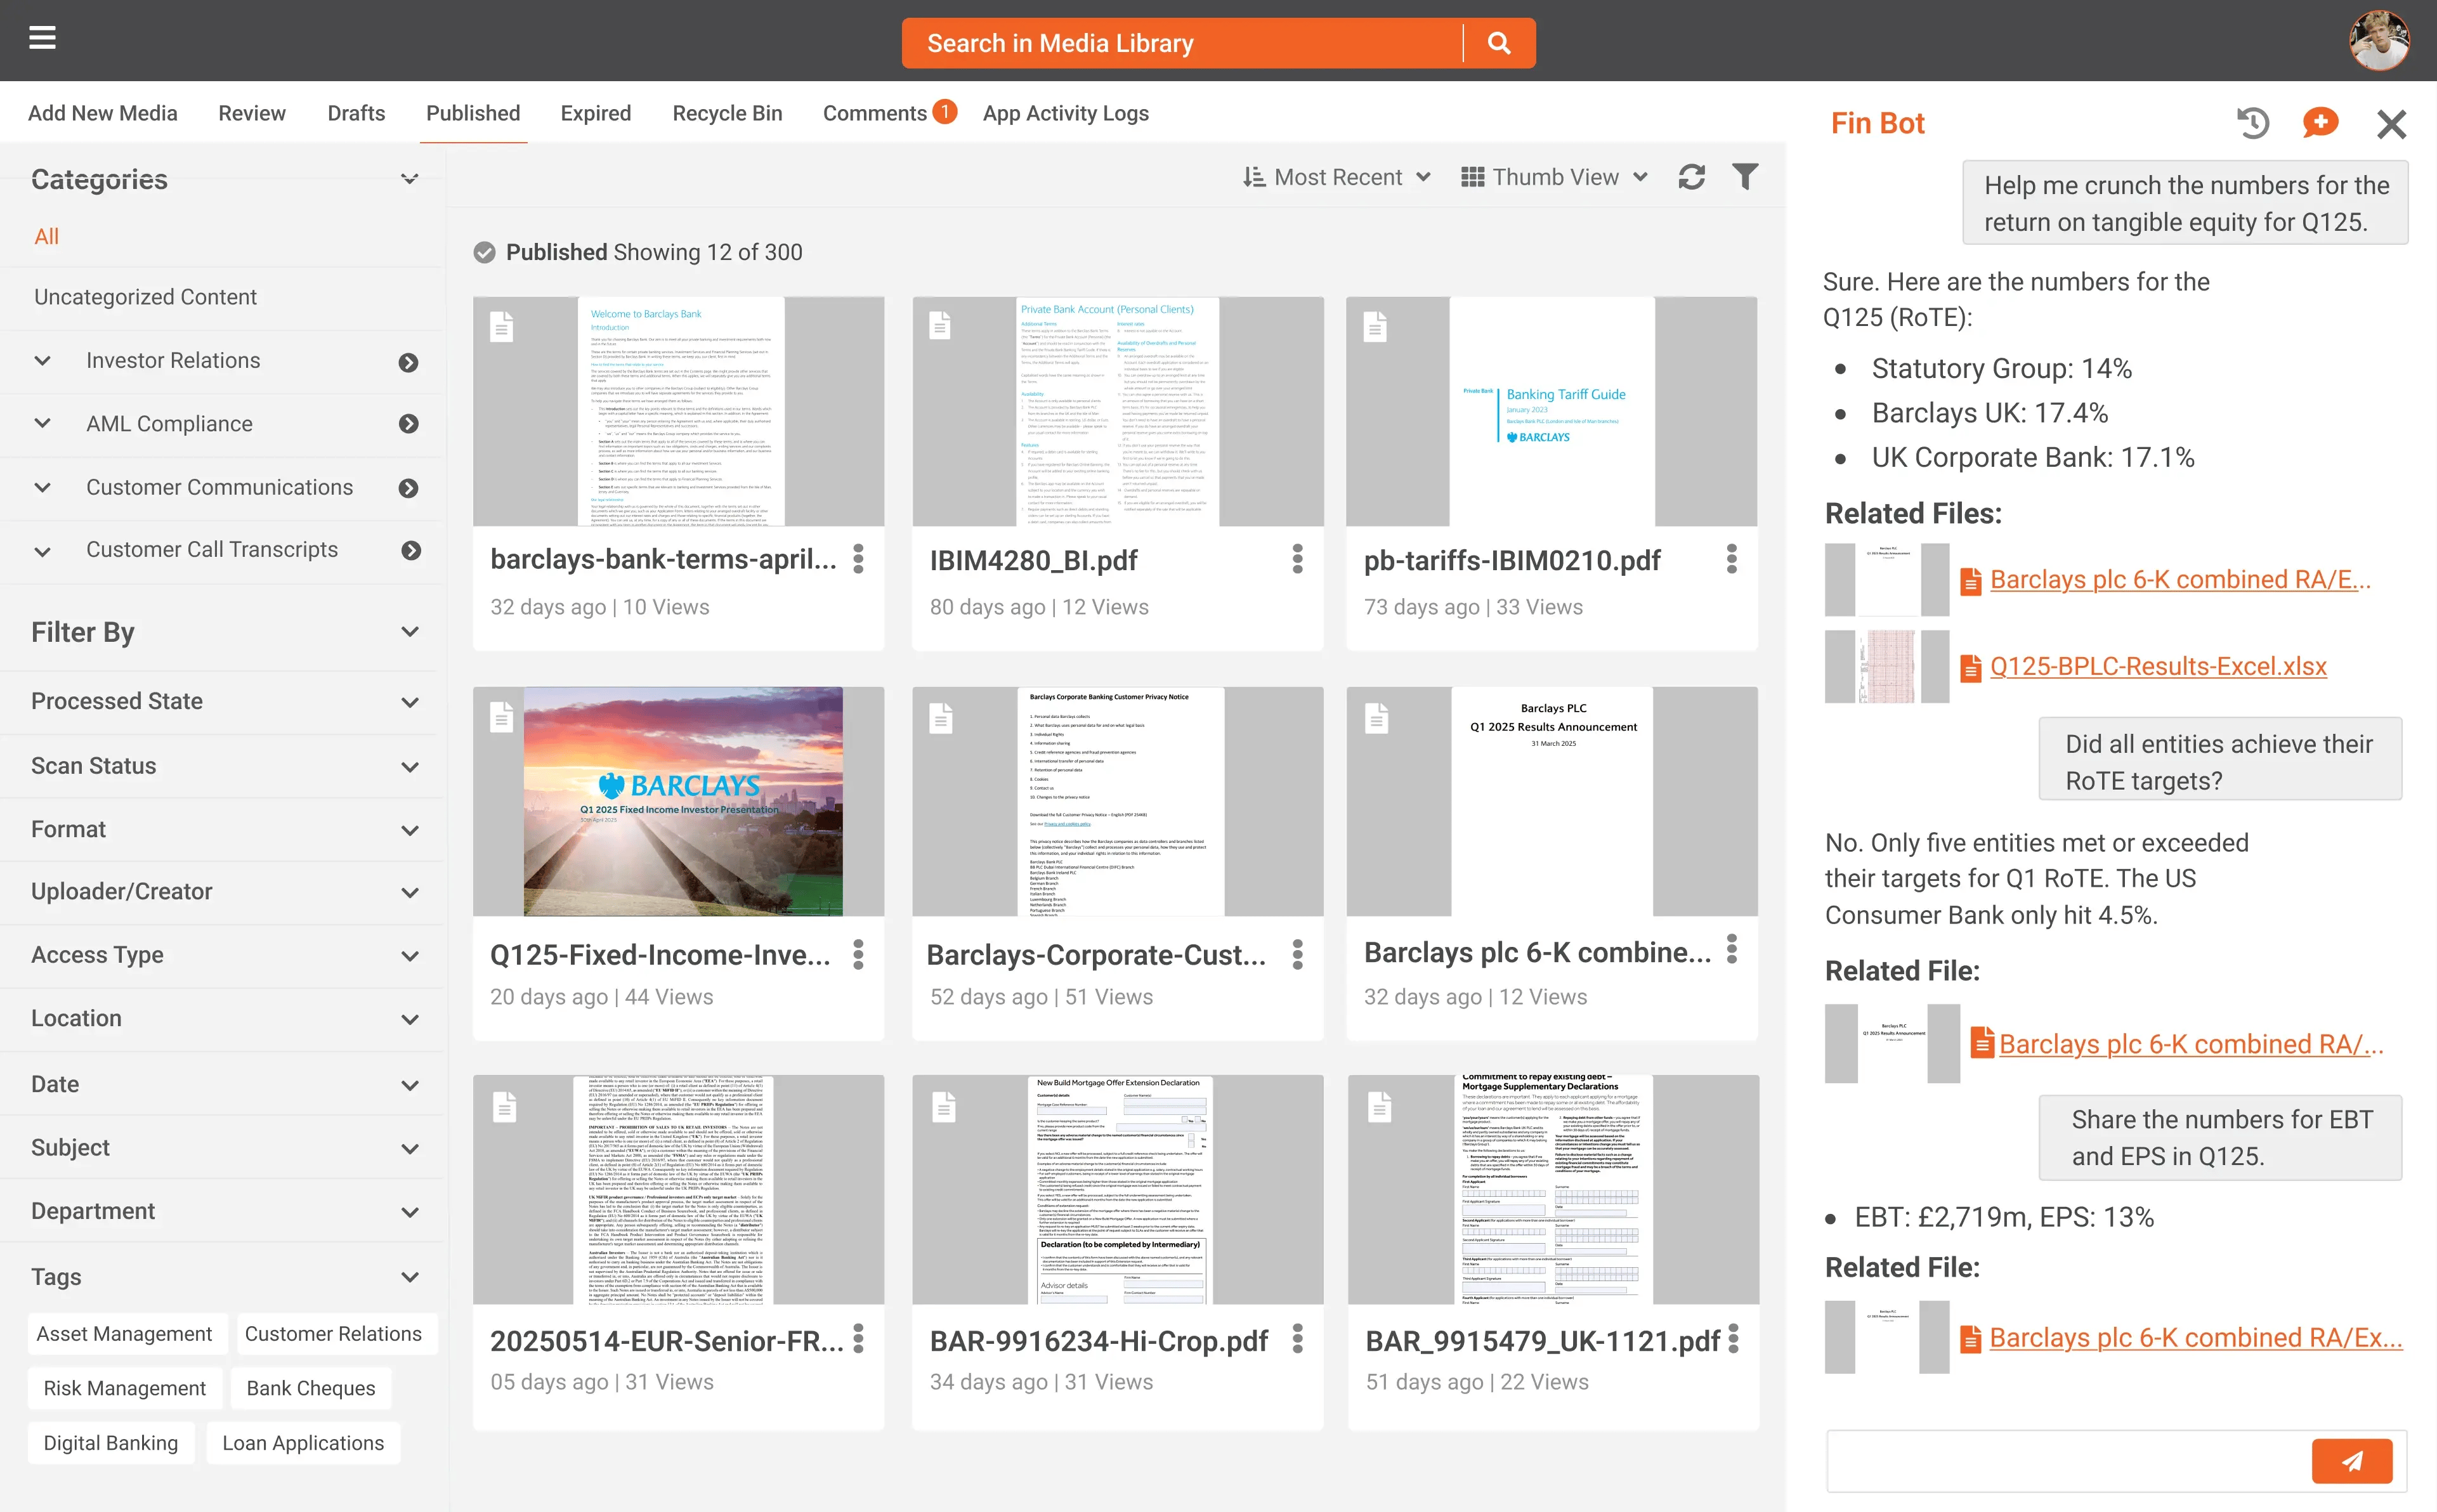Open the Recycle Bin tab
Image resolution: width=2437 pixels, height=1512 pixels.
pyautogui.click(x=727, y=113)
